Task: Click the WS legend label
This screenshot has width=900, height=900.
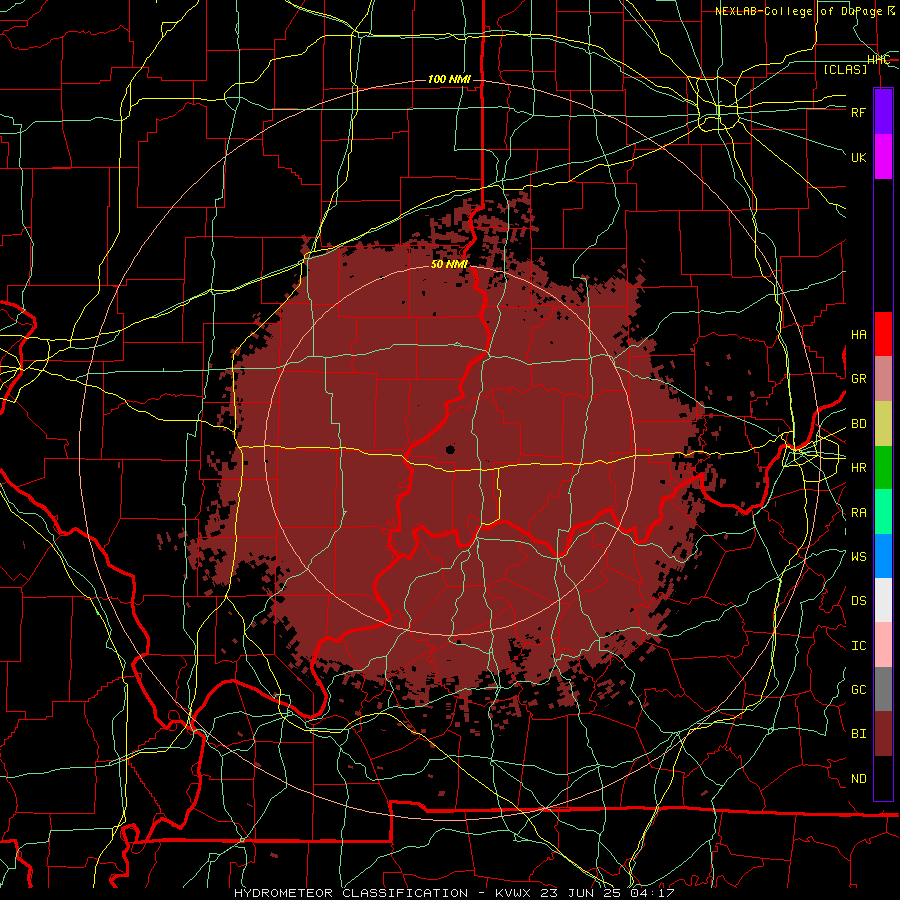Action: click(x=858, y=557)
